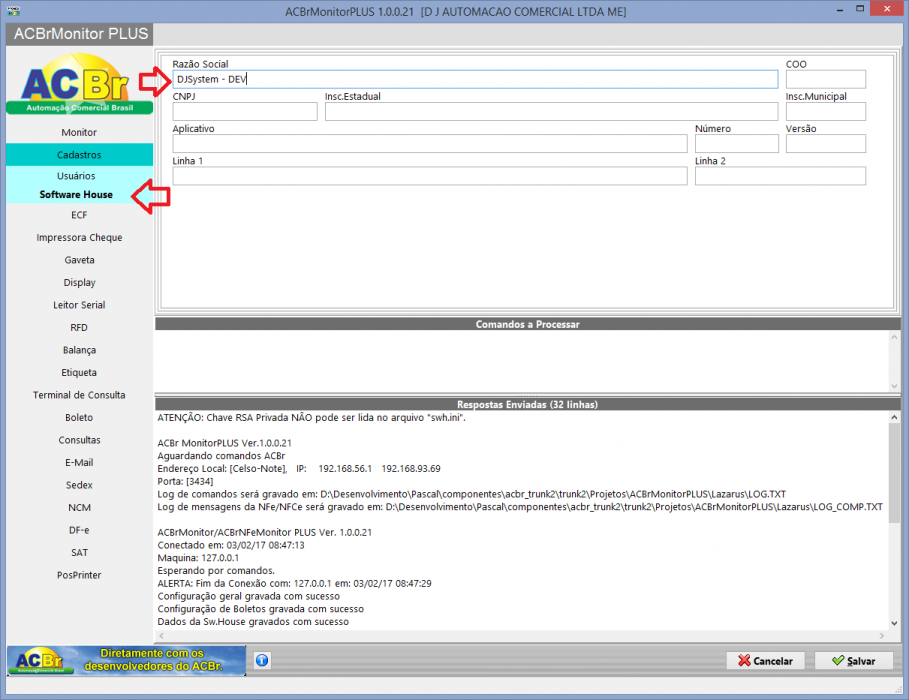909x700 pixels.
Task: Focus the Aplicativo input field
Action: tap(430, 144)
